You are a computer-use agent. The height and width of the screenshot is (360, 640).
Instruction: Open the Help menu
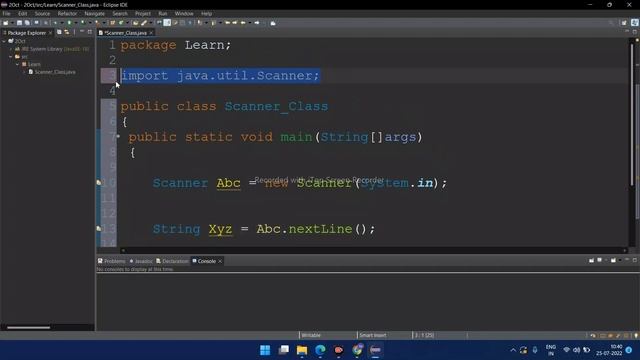(x=207, y=13)
